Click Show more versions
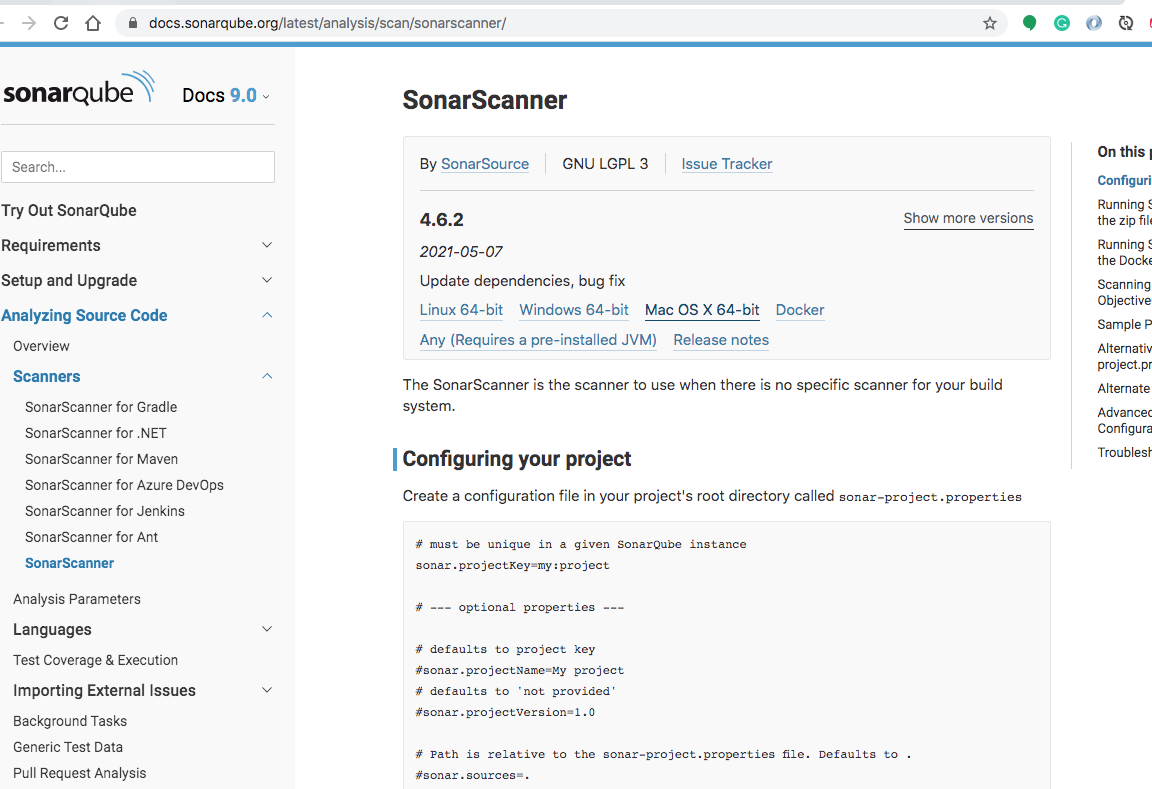The width and height of the screenshot is (1152, 789). (968, 218)
